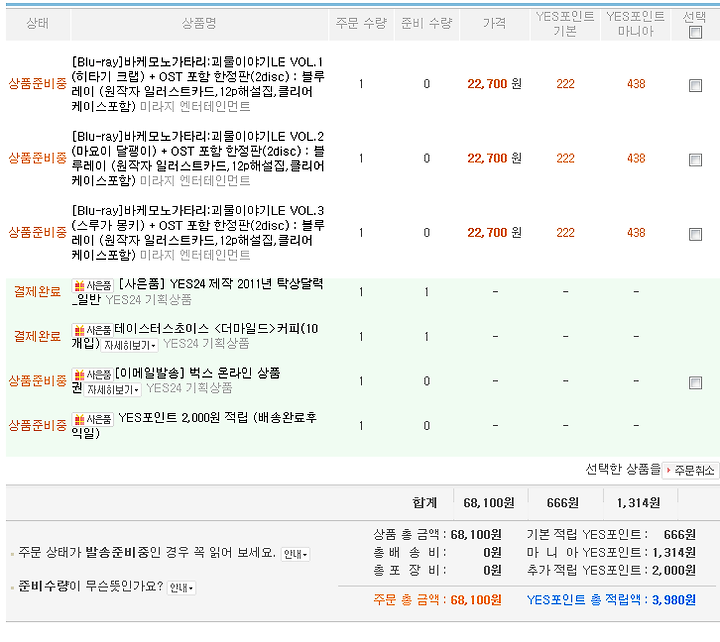This screenshot has height=642, width=720.
Task: Click YES포인트 총 적립액 : 3,980원 text
Action: click(611, 600)
